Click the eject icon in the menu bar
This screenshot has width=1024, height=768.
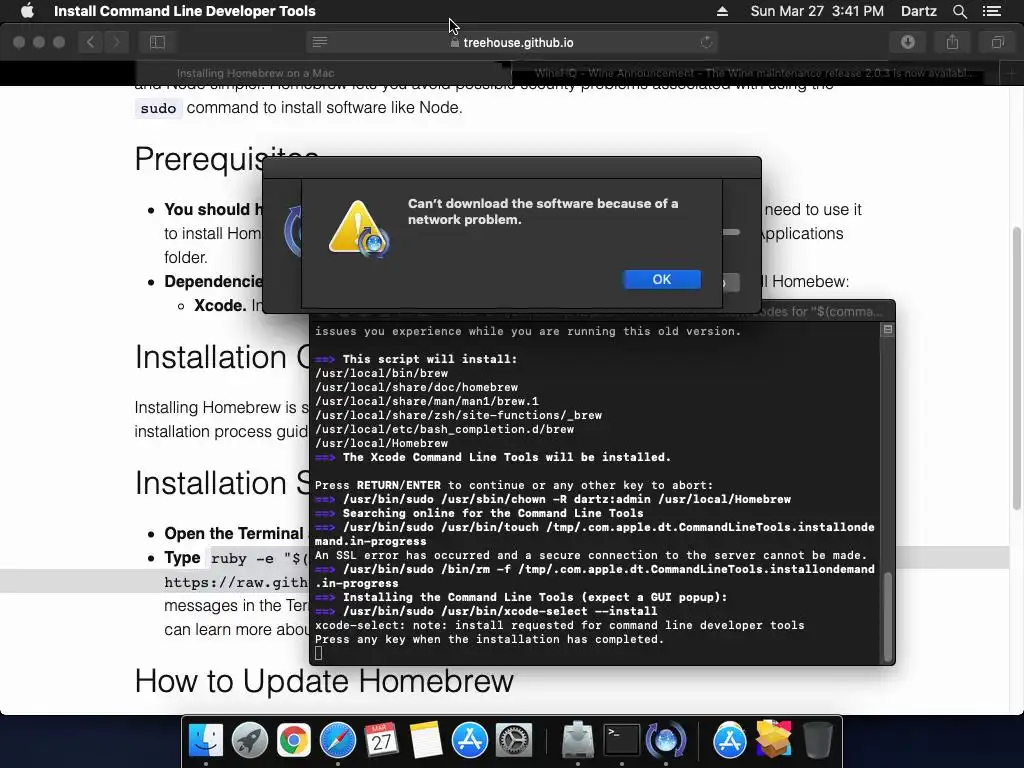coord(722,11)
